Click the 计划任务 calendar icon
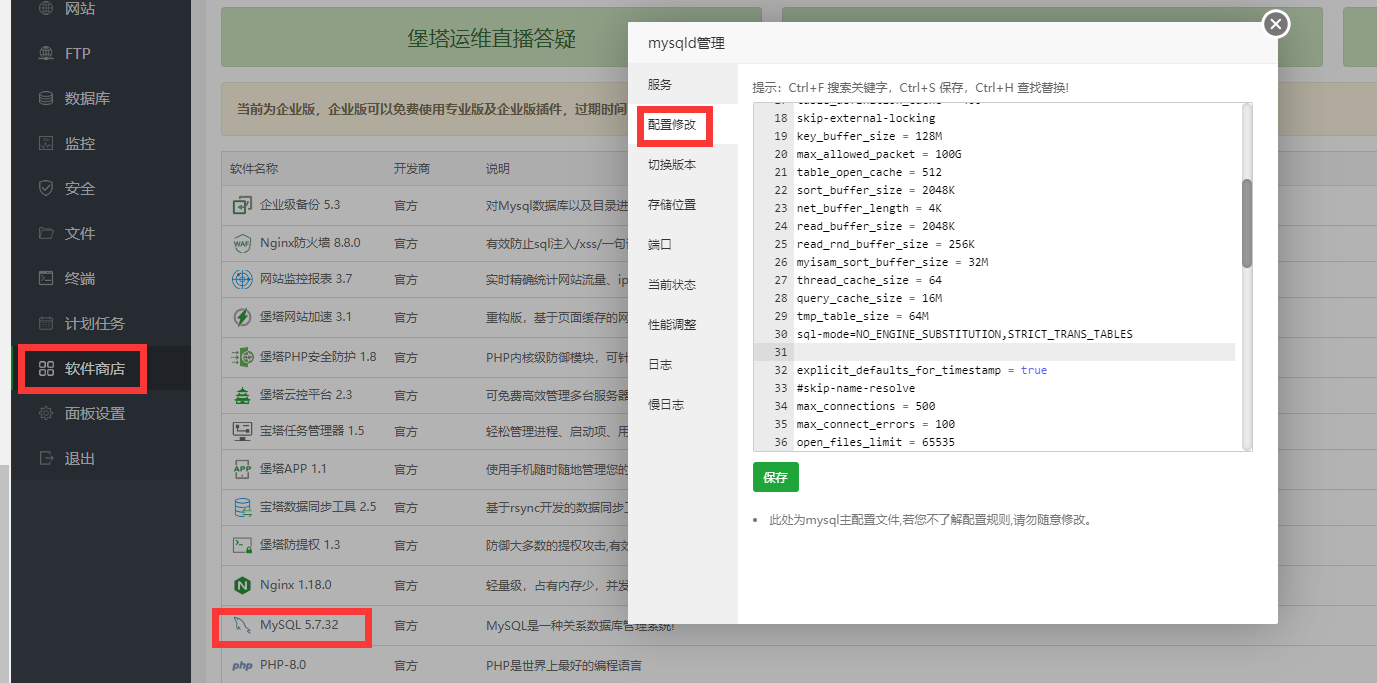The height and width of the screenshot is (683, 1377). pyautogui.click(x=45, y=324)
